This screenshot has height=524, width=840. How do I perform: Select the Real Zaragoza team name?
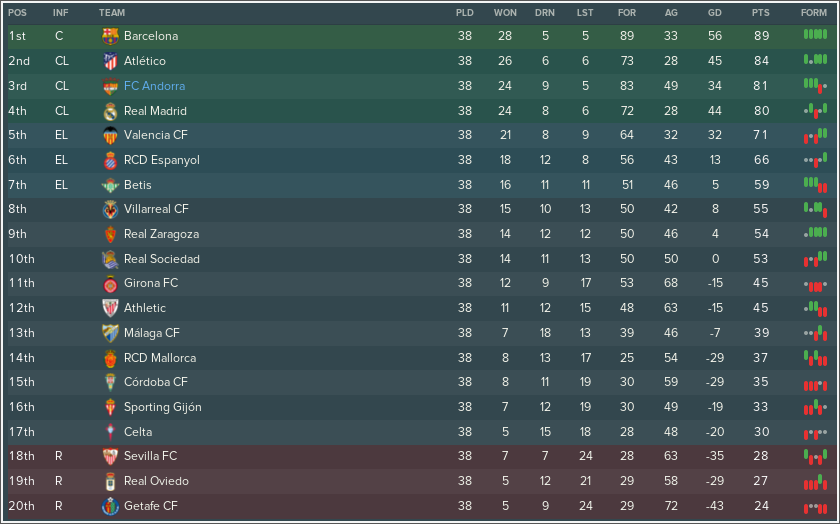pyautogui.click(x=161, y=234)
